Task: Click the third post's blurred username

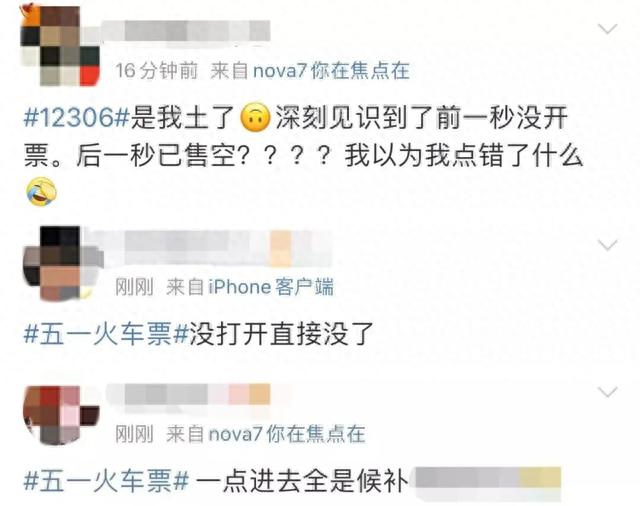Action: (x=189, y=394)
